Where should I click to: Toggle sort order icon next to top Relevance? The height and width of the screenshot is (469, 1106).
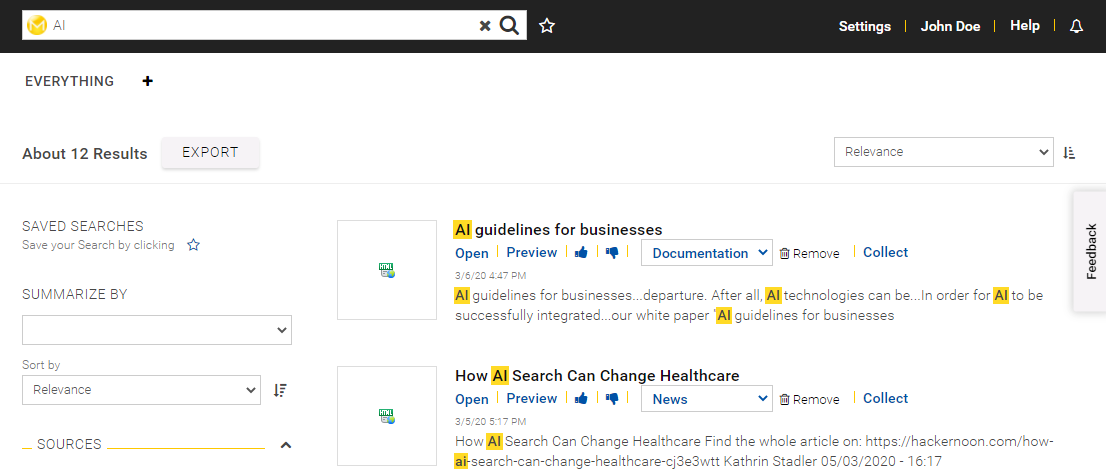(x=1069, y=152)
